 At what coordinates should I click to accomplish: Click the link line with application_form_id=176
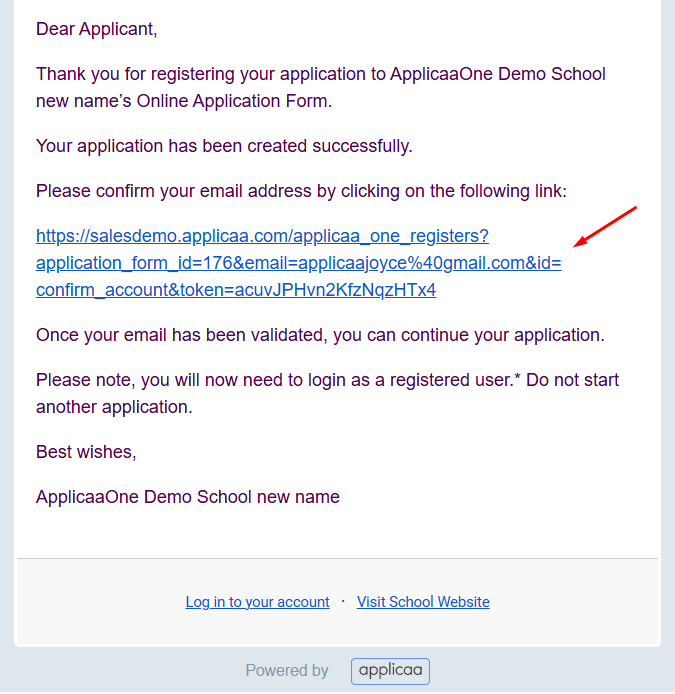tap(298, 263)
